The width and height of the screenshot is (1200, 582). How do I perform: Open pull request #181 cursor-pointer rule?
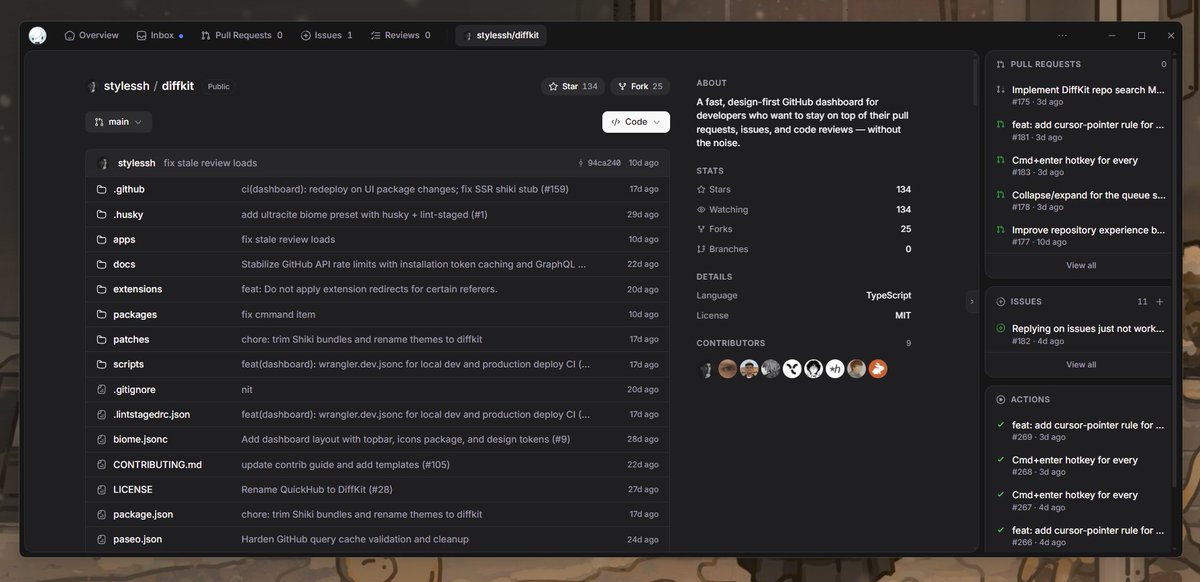point(1080,130)
